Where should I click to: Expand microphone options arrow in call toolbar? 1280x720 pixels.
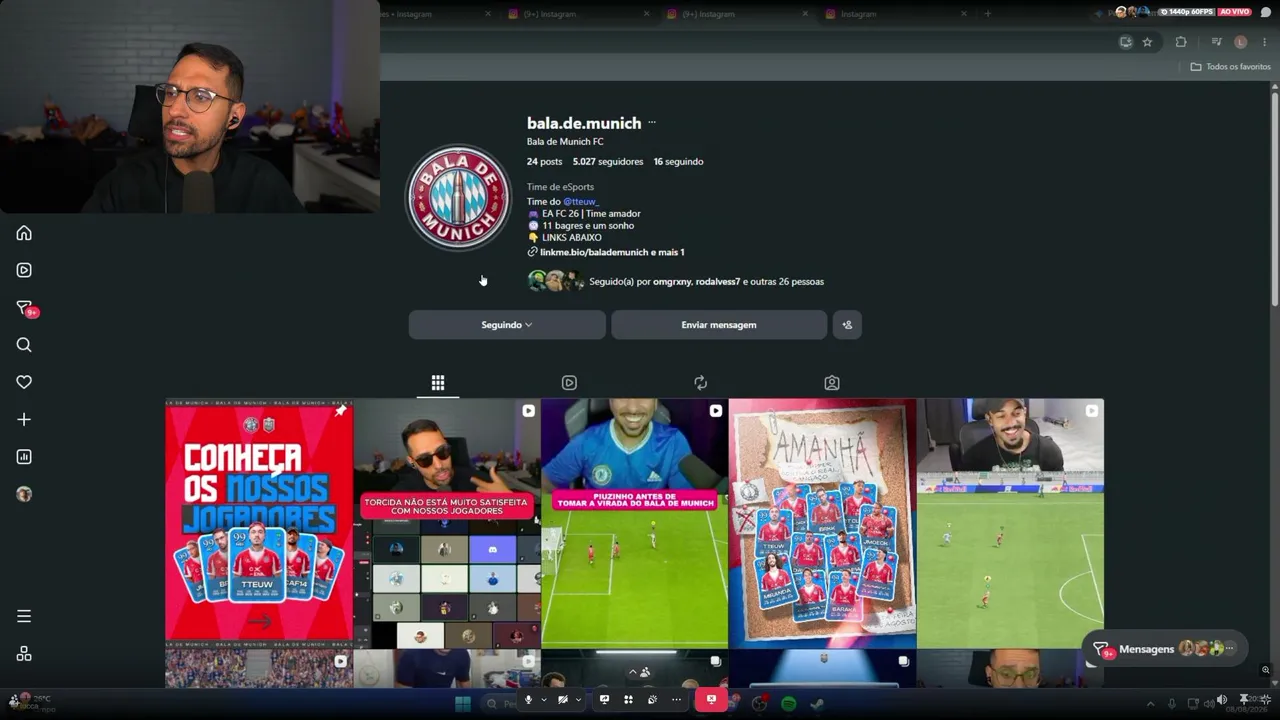[x=543, y=700]
